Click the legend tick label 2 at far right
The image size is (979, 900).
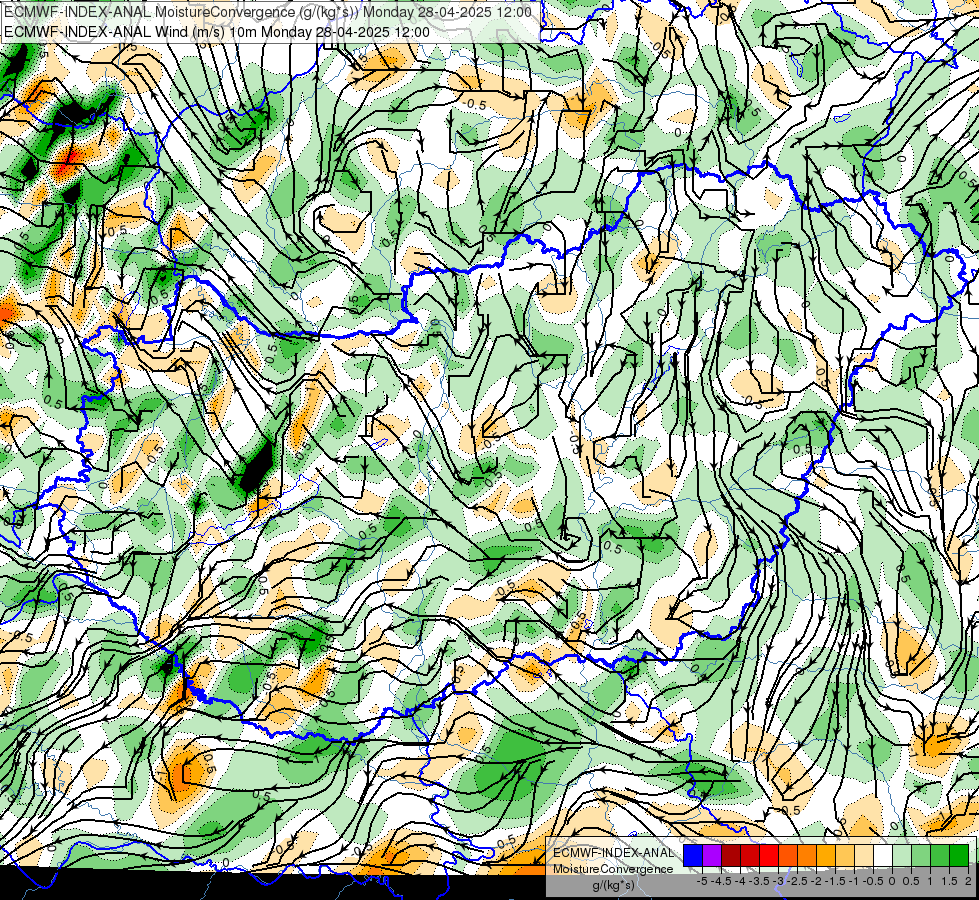tap(968, 881)
